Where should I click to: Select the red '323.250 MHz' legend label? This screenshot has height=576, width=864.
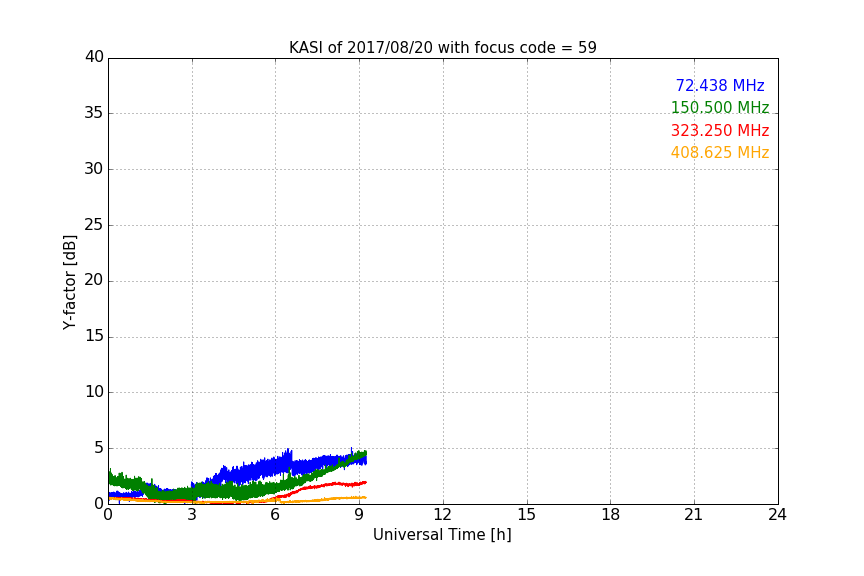click(x=720, y=130)
